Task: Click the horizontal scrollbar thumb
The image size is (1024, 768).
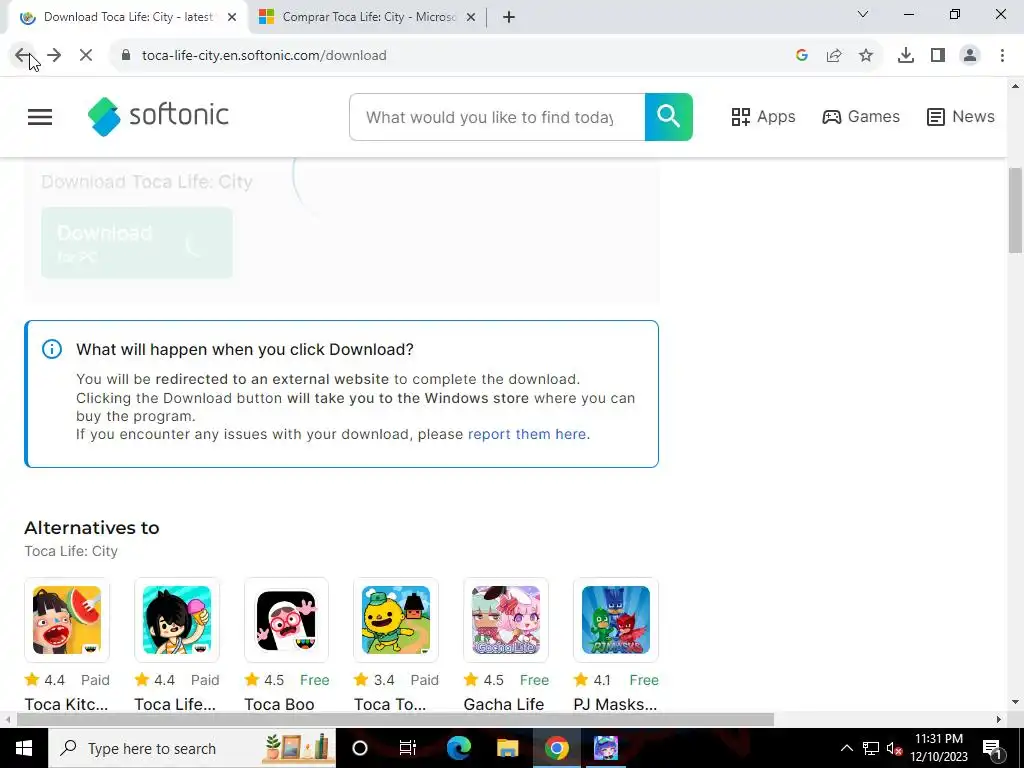Action: tap(395, 720)
